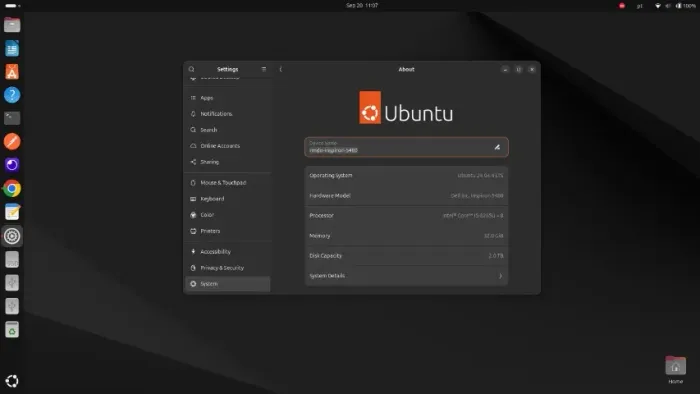Viewport: 700px width, 394px height.
Task: Close the Settings window
Action: pyautogui.click(x=532, y=70)
